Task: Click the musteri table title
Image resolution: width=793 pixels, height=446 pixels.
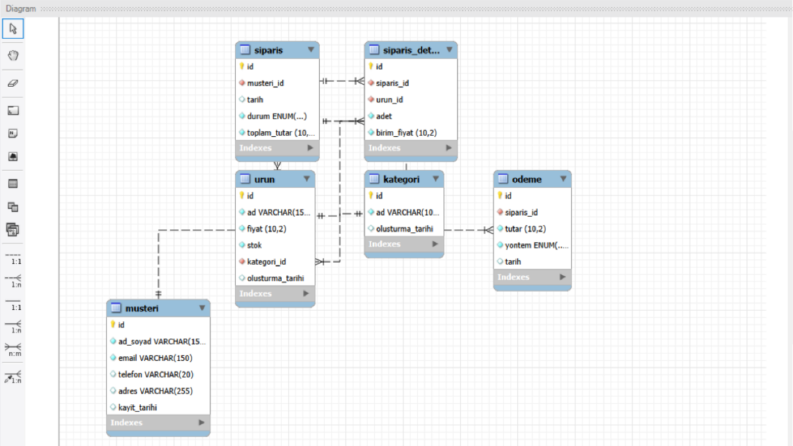Action: point(142,308)
